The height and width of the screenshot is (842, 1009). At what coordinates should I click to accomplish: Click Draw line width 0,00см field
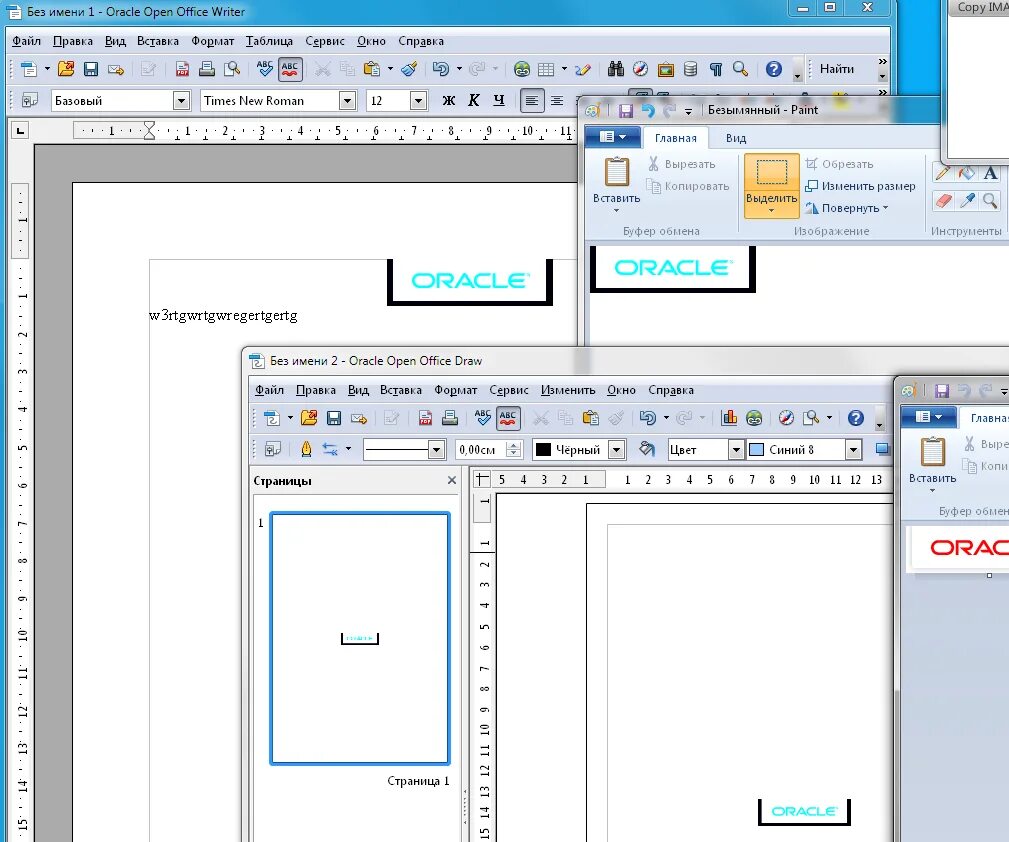click(x=481, y=449)
